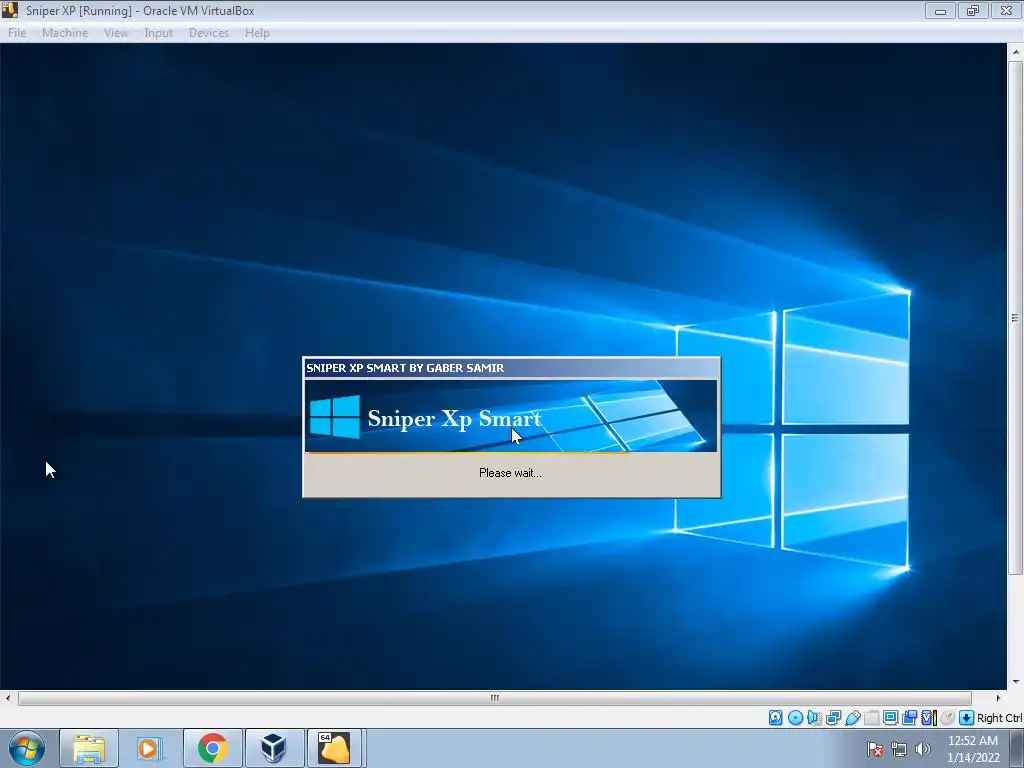
Task: Open the Input menu
Action: click(158, 33)
